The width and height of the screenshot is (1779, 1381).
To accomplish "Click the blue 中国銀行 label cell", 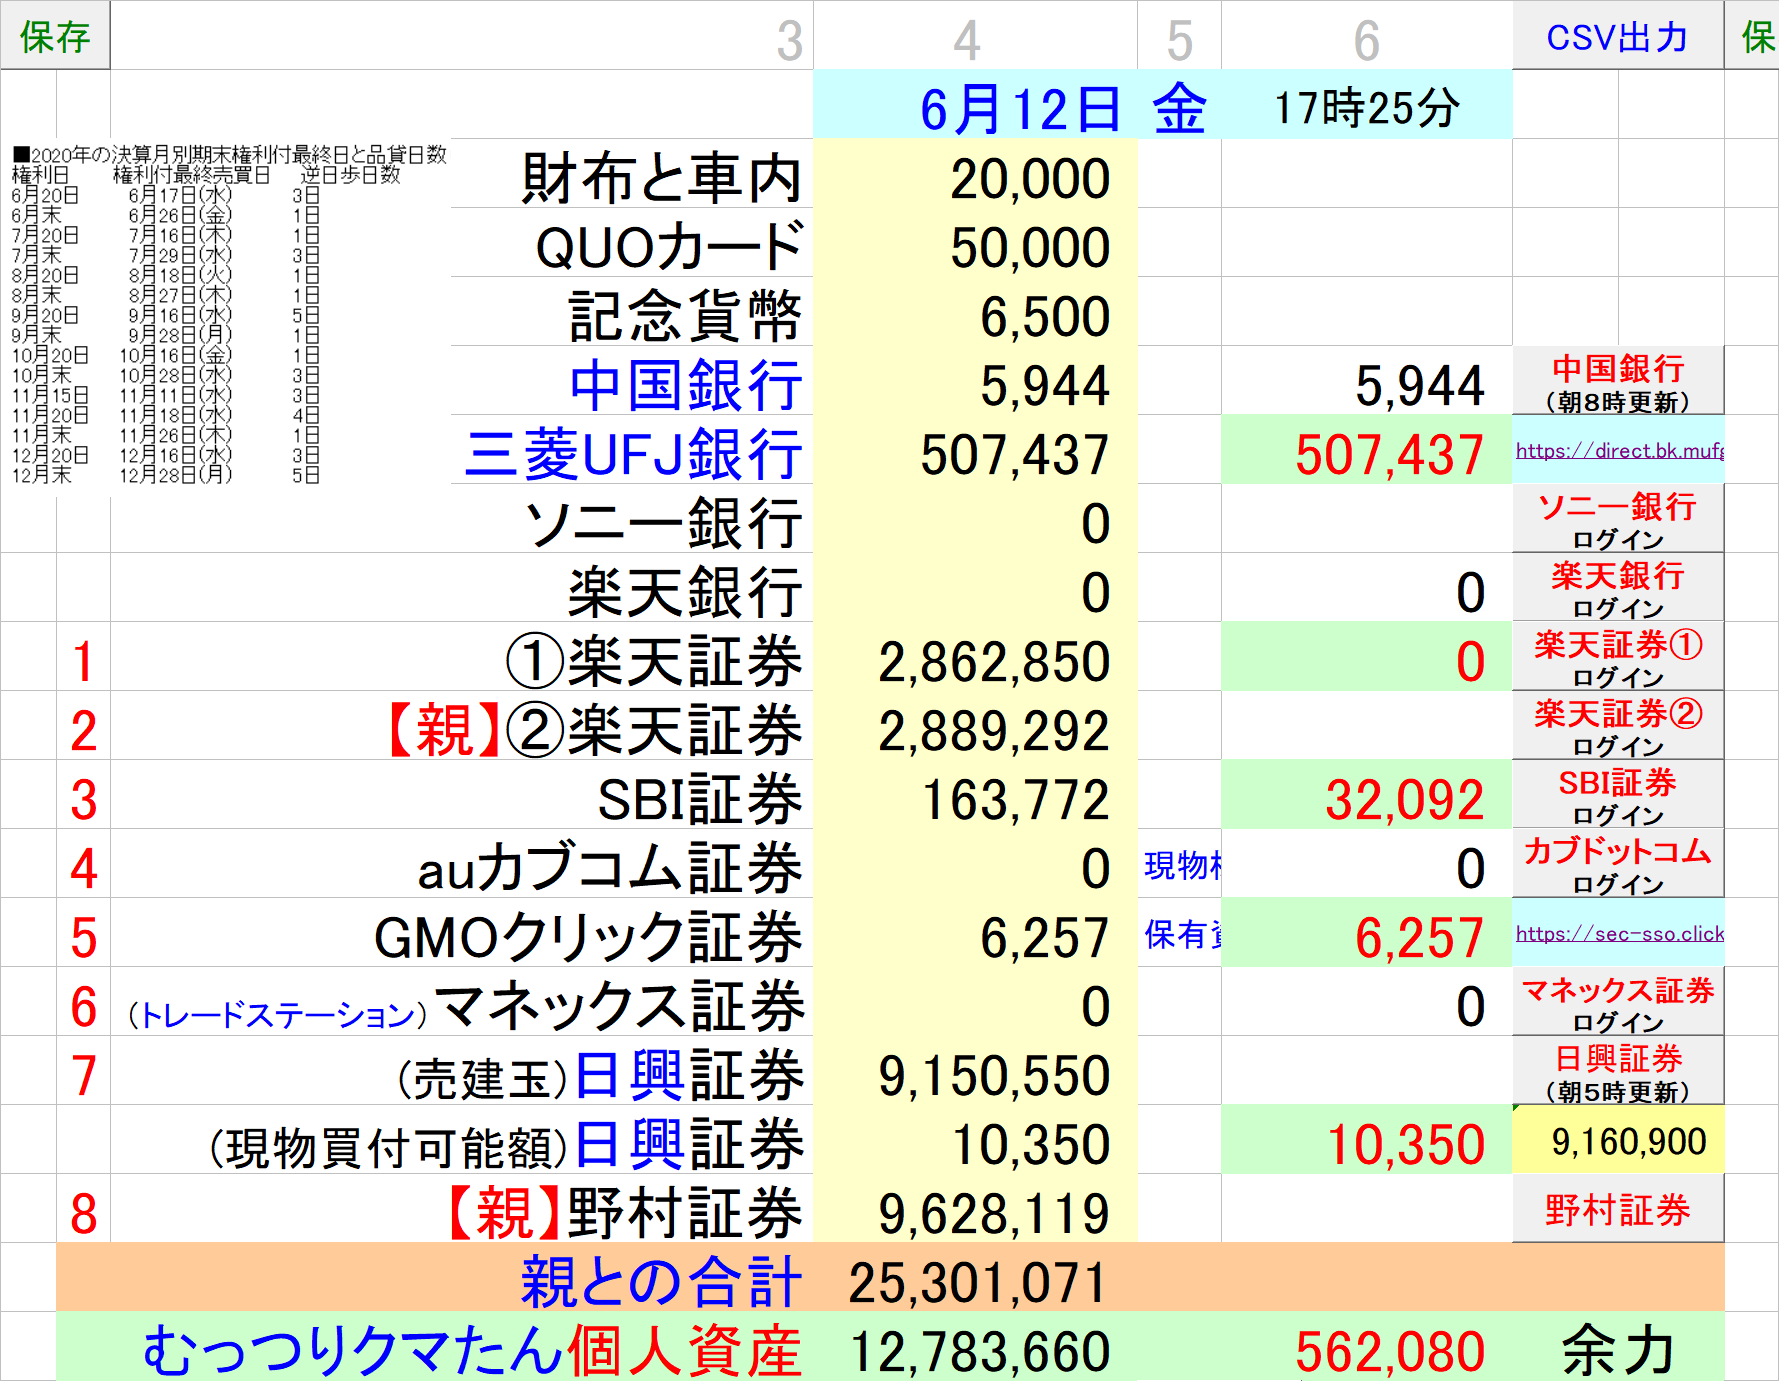I will 631,381.
